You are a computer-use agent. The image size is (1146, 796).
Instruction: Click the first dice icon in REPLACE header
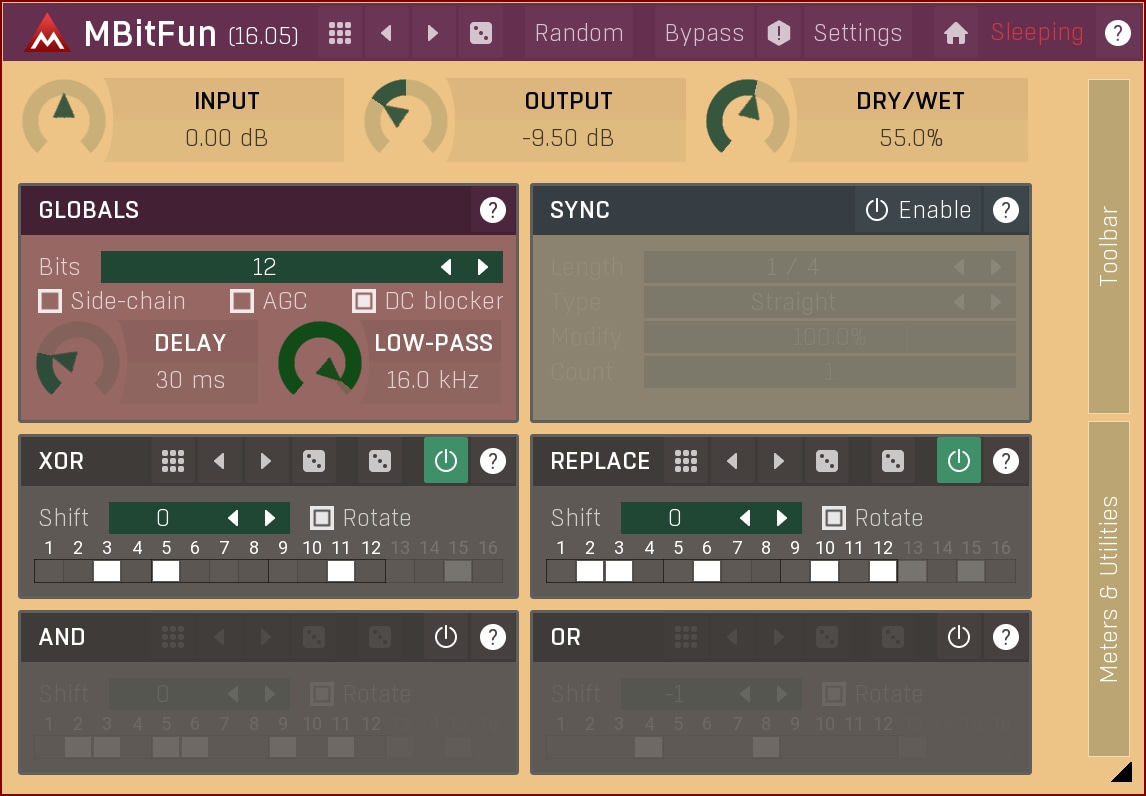pyautogui.click(x=827, y=461)
